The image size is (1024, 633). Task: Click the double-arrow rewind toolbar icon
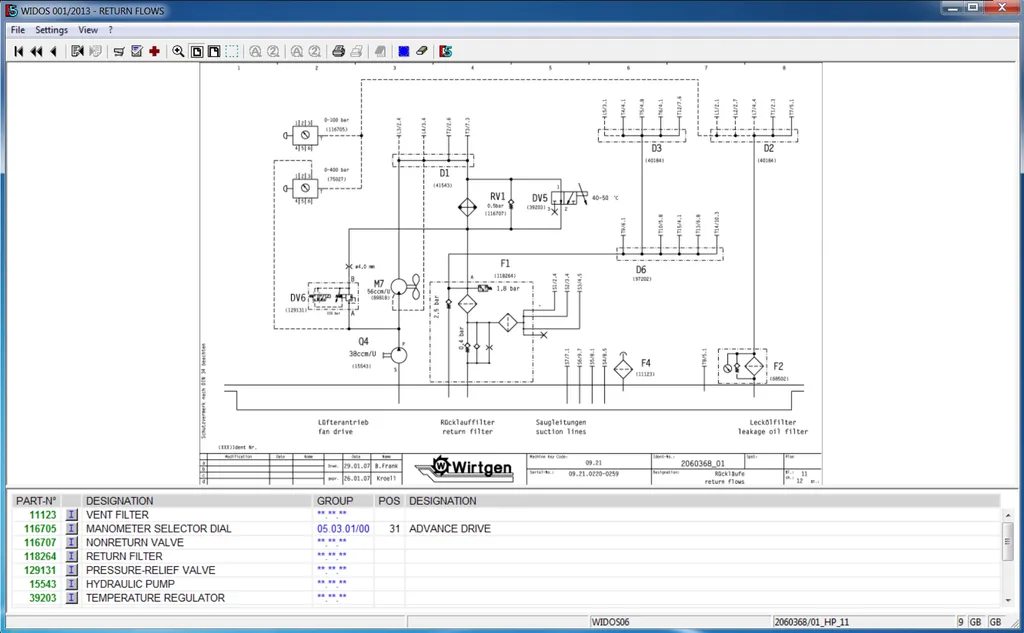[37, 51]
